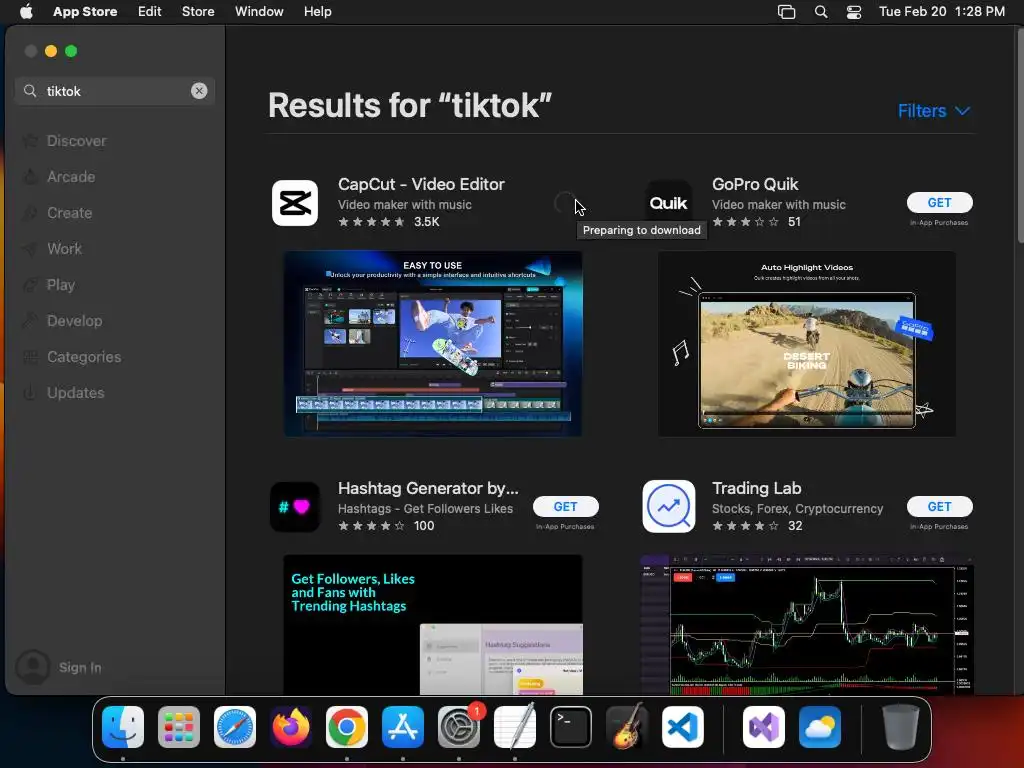
Task: Click the CapCut download progress spinner
Action: click(x=564, y=203)
